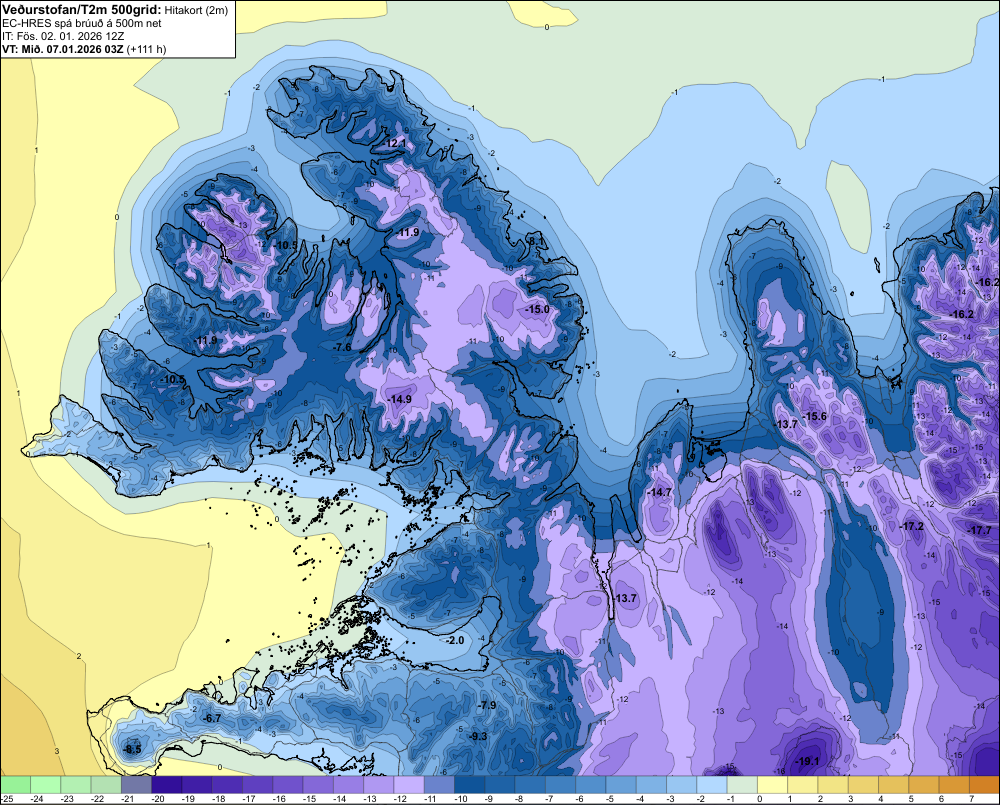The width and height of the screenshot is (1000, 805).
Task: Click the initial time 'IT: Fös. 02. 01. 2026 12Z'
Action: (x=63, y=36)
